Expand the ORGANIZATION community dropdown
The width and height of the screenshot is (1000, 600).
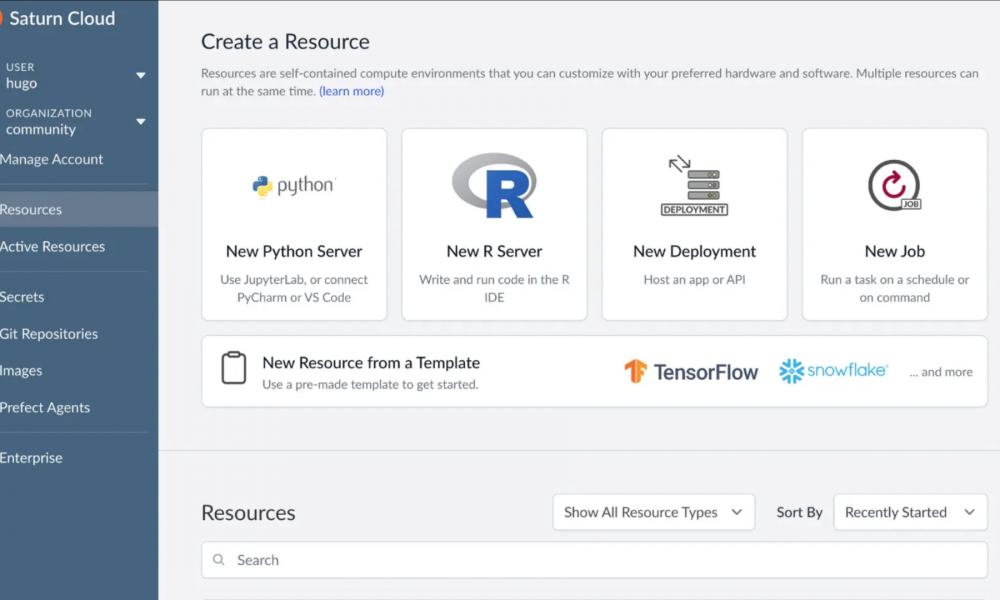coord(140,121)
